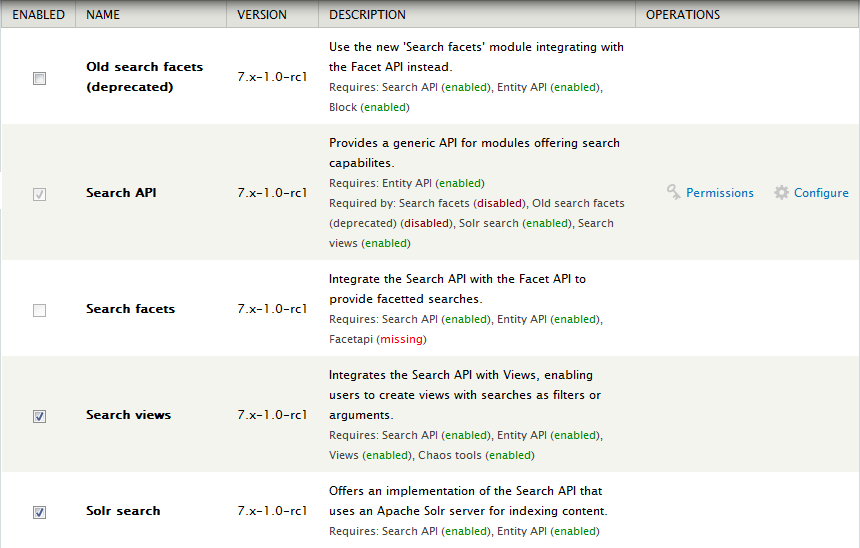Disable the Solr search module checkbox
Screen dimensions: 860x548
point(40,512)
